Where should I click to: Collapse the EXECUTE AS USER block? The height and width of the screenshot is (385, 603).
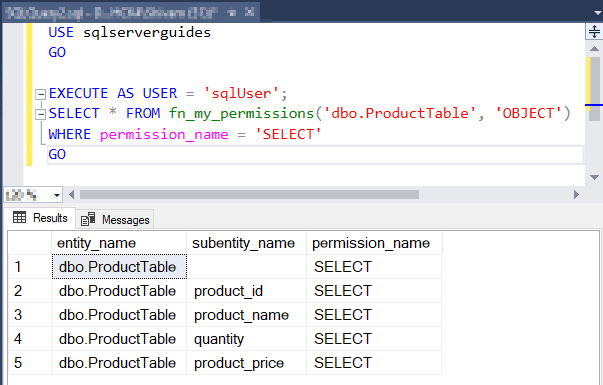(x=40, y=94)
